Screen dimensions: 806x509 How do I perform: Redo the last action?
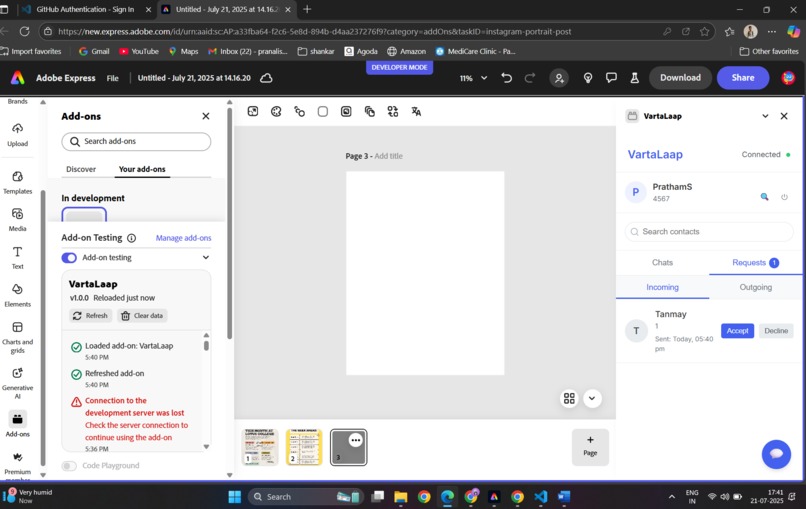pos(529,78)
